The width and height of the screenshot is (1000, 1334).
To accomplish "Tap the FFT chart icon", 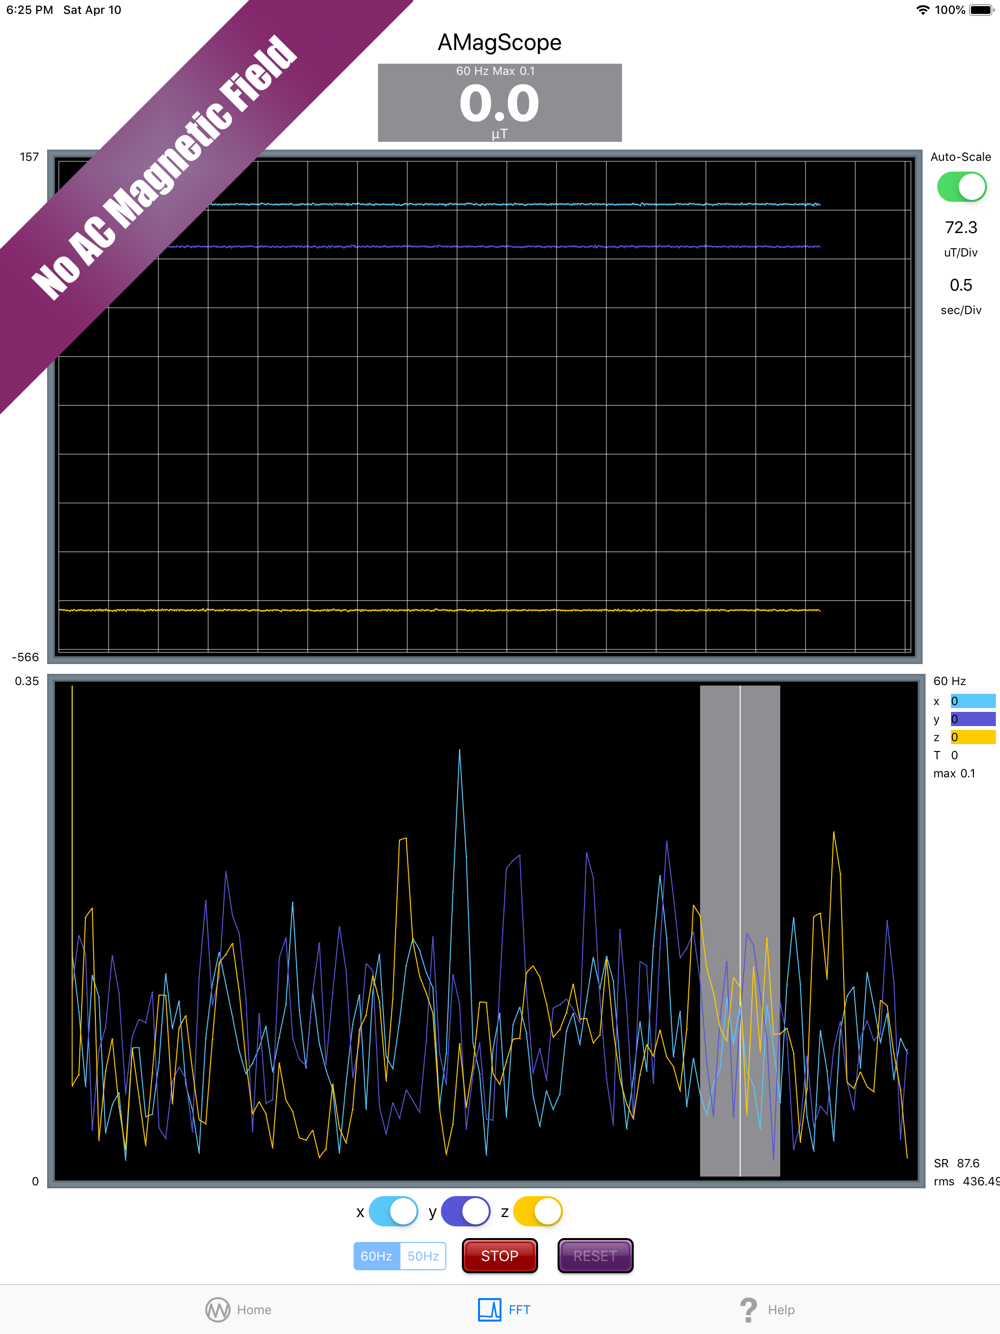I will click(489, 1310).
